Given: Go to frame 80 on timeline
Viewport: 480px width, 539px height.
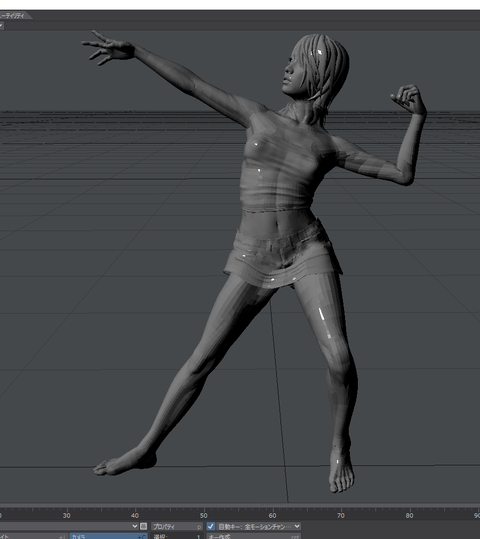Looking at the screenshot, I should click(409, 515).
